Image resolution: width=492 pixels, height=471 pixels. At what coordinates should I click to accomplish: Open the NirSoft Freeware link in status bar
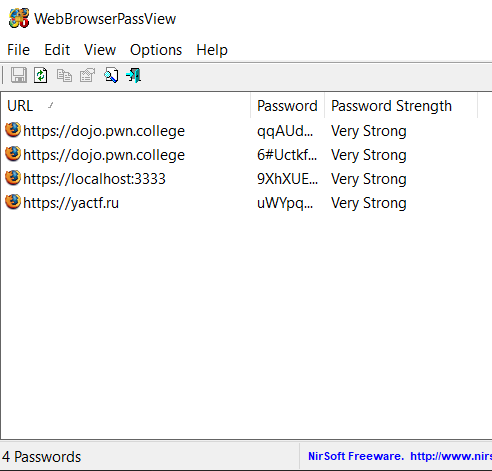(400, 456)
